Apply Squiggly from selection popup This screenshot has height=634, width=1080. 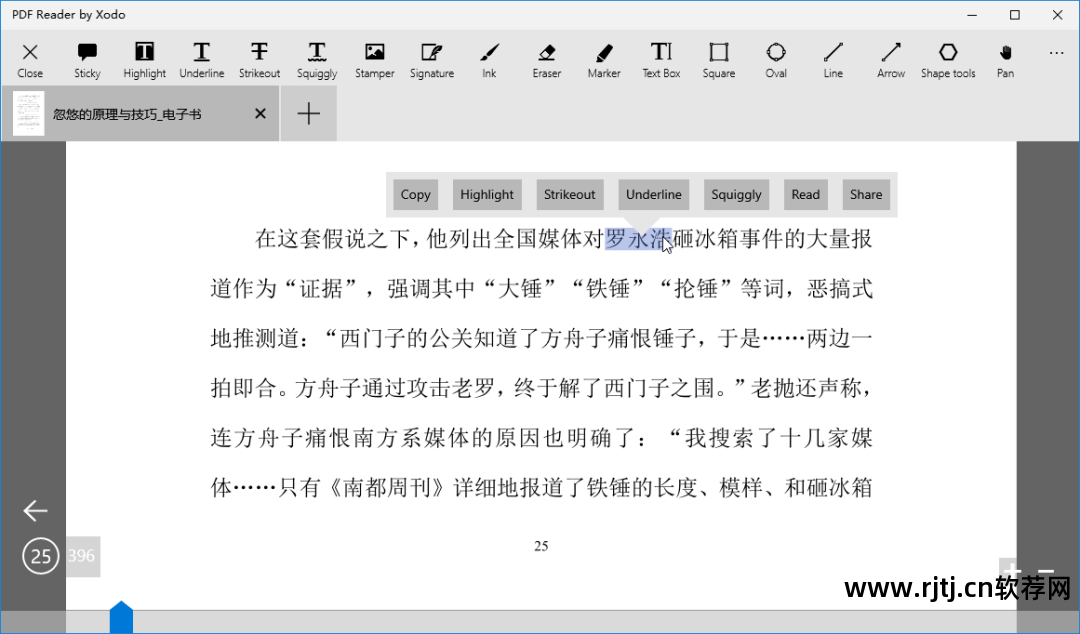pos(736,194)
